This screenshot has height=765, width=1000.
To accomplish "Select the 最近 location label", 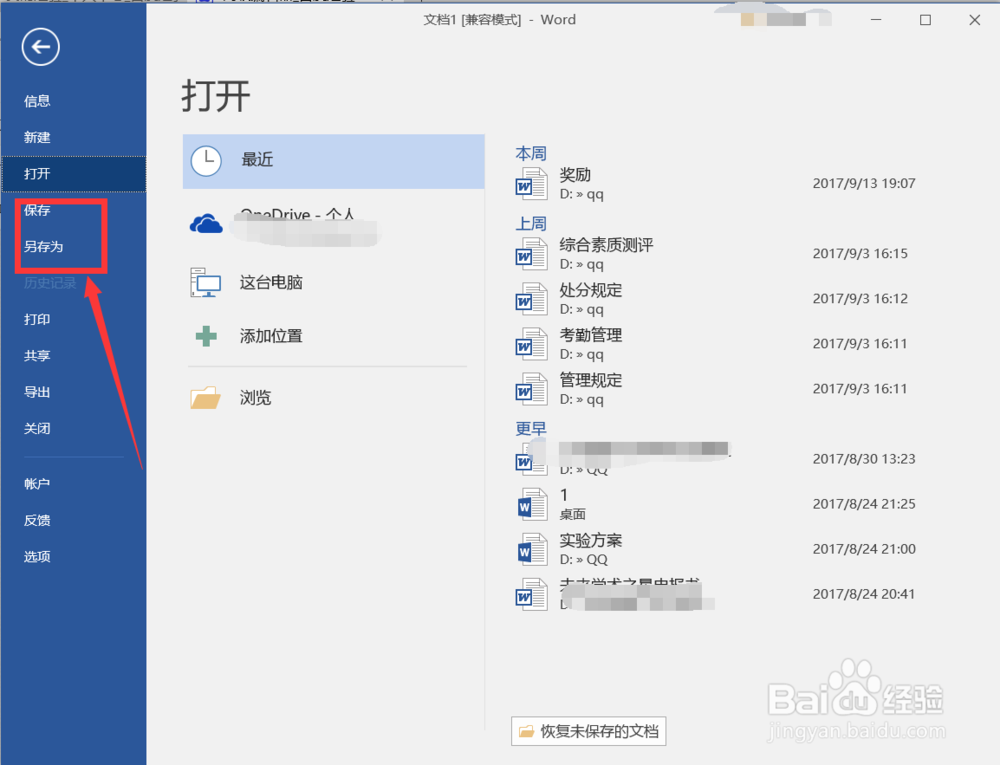I will coord(257,159).
